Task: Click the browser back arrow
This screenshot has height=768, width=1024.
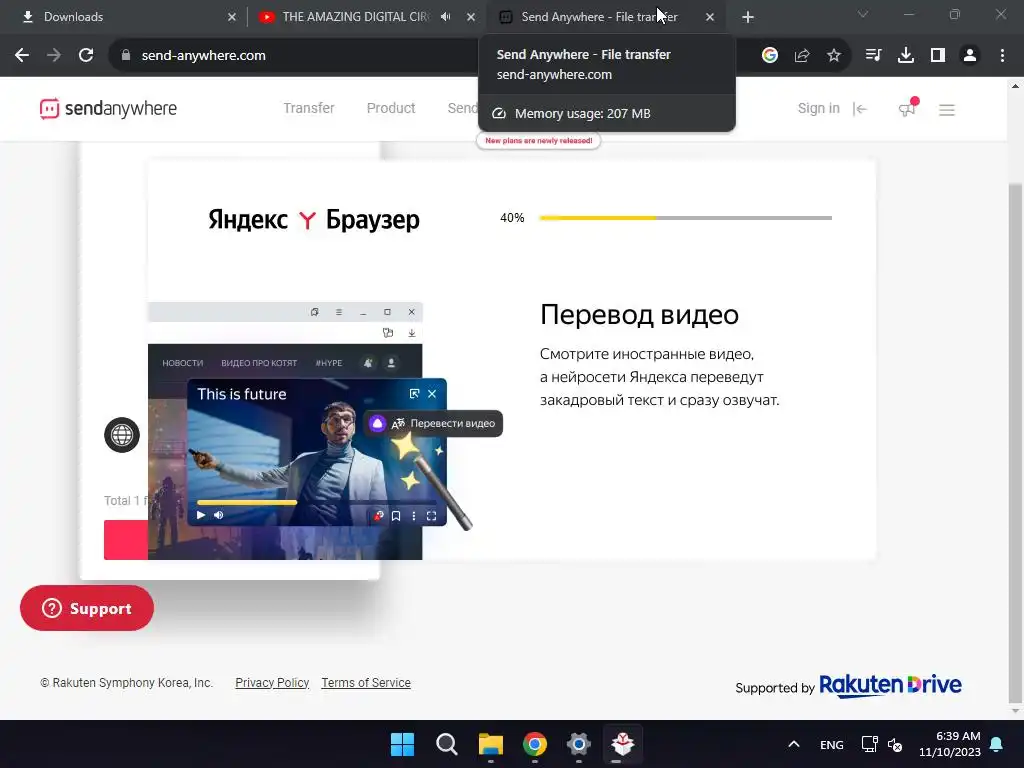Action: [x=22, y=56]
